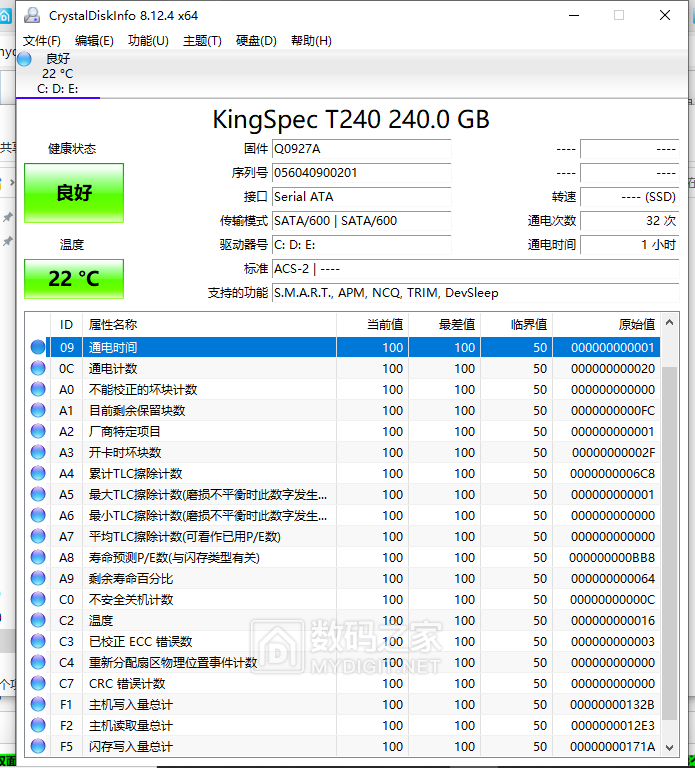The height and width of the screenshot is (768, 695).
Task: Click the interface field Serial ATA
Action: tap(361, 197)
